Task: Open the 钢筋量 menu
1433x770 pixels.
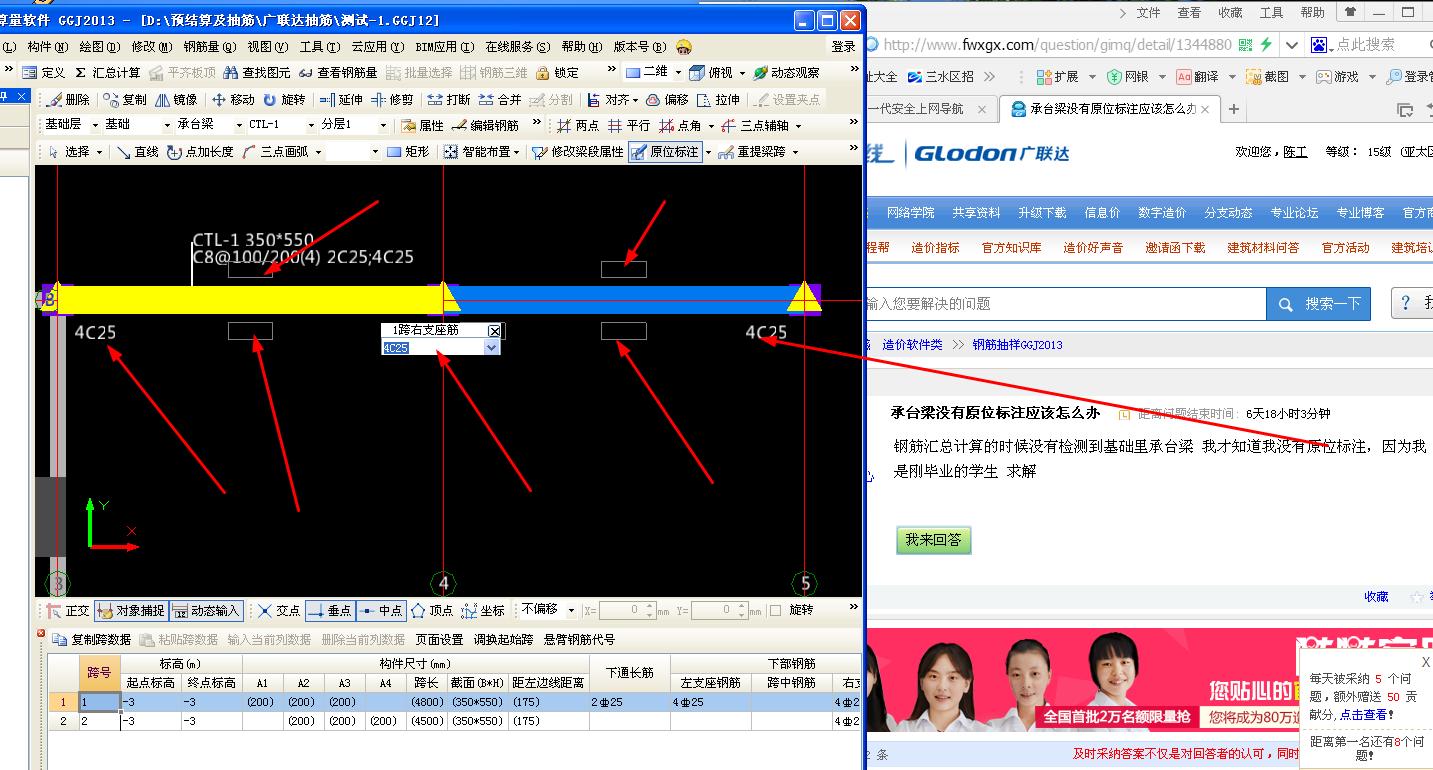Action: (x=210, y=47)
